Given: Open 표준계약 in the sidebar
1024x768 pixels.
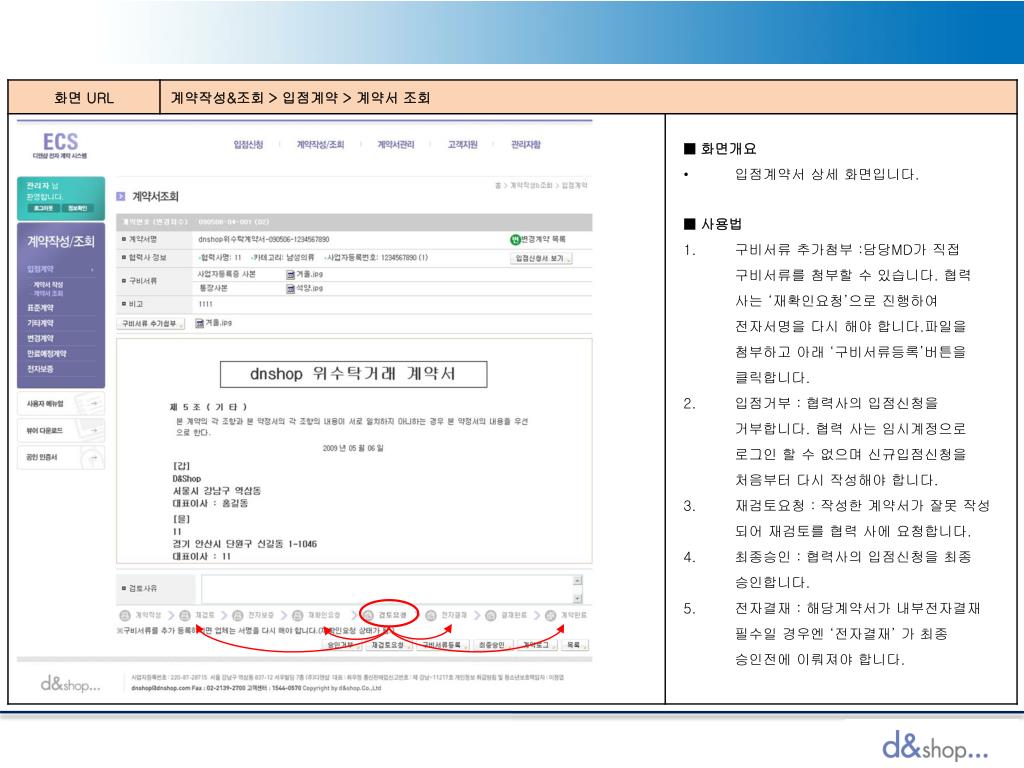Looking at the screenshot, I should [40, 308].
